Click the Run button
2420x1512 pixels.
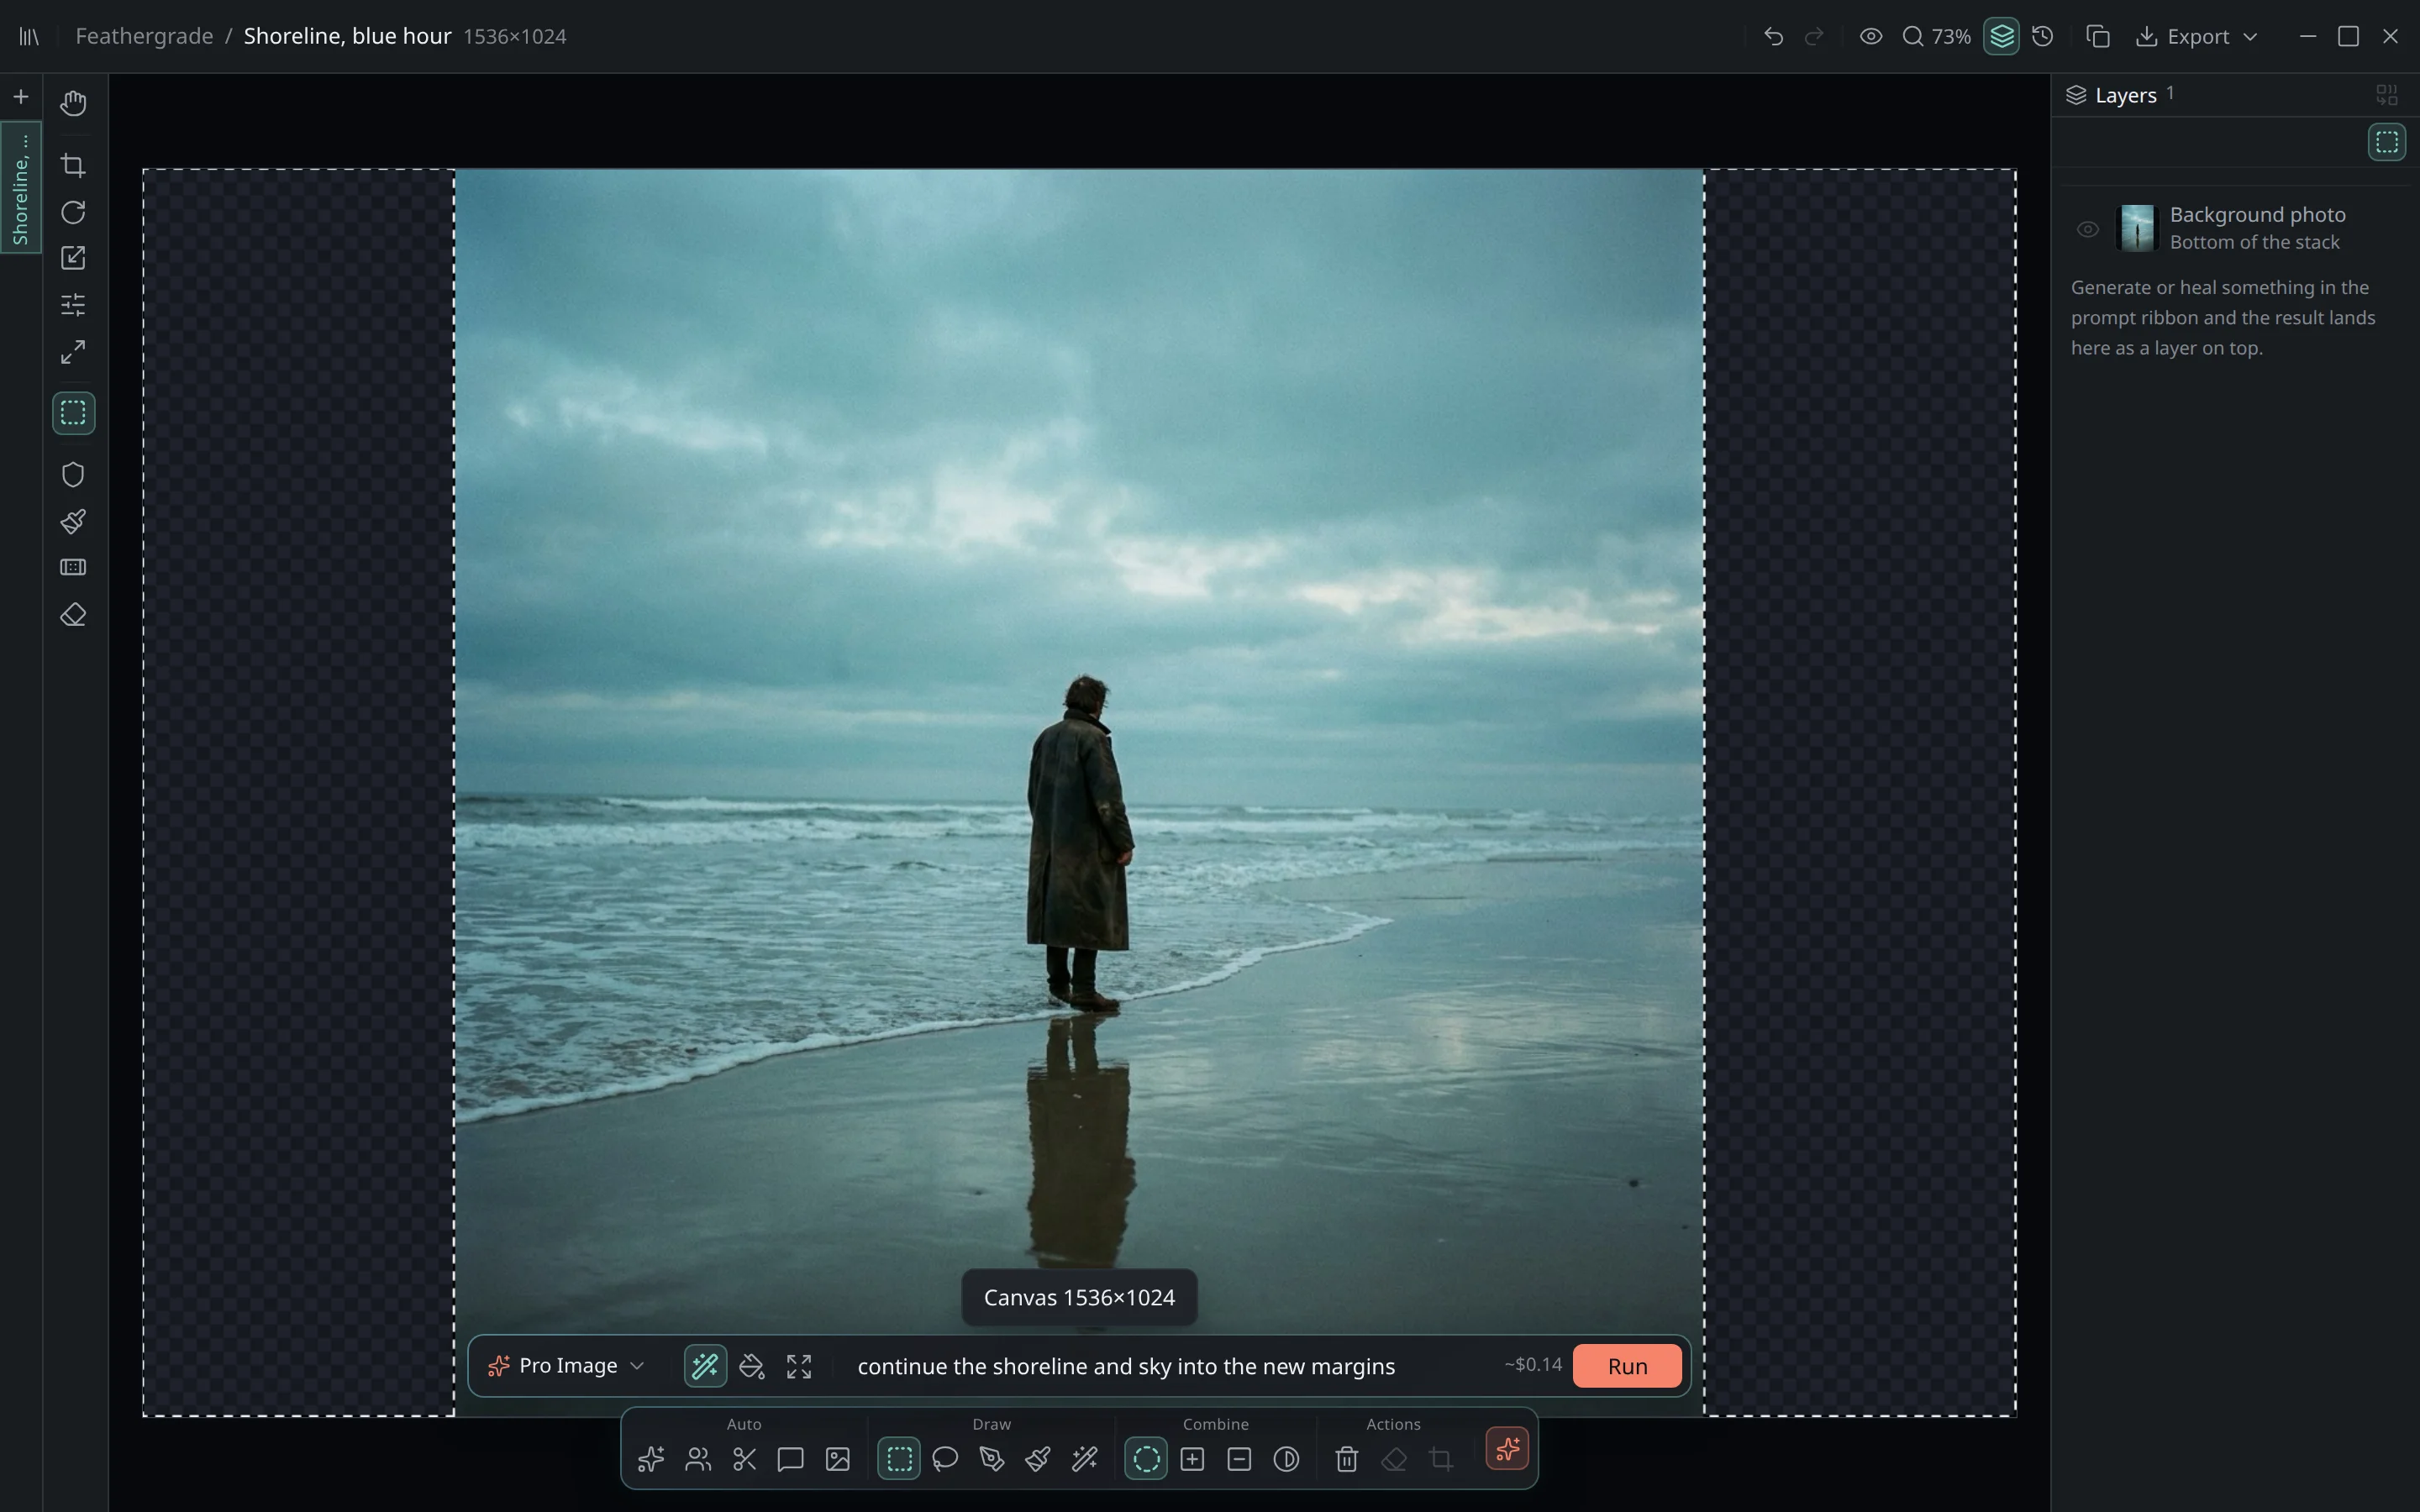[x=1627, y=1366]
